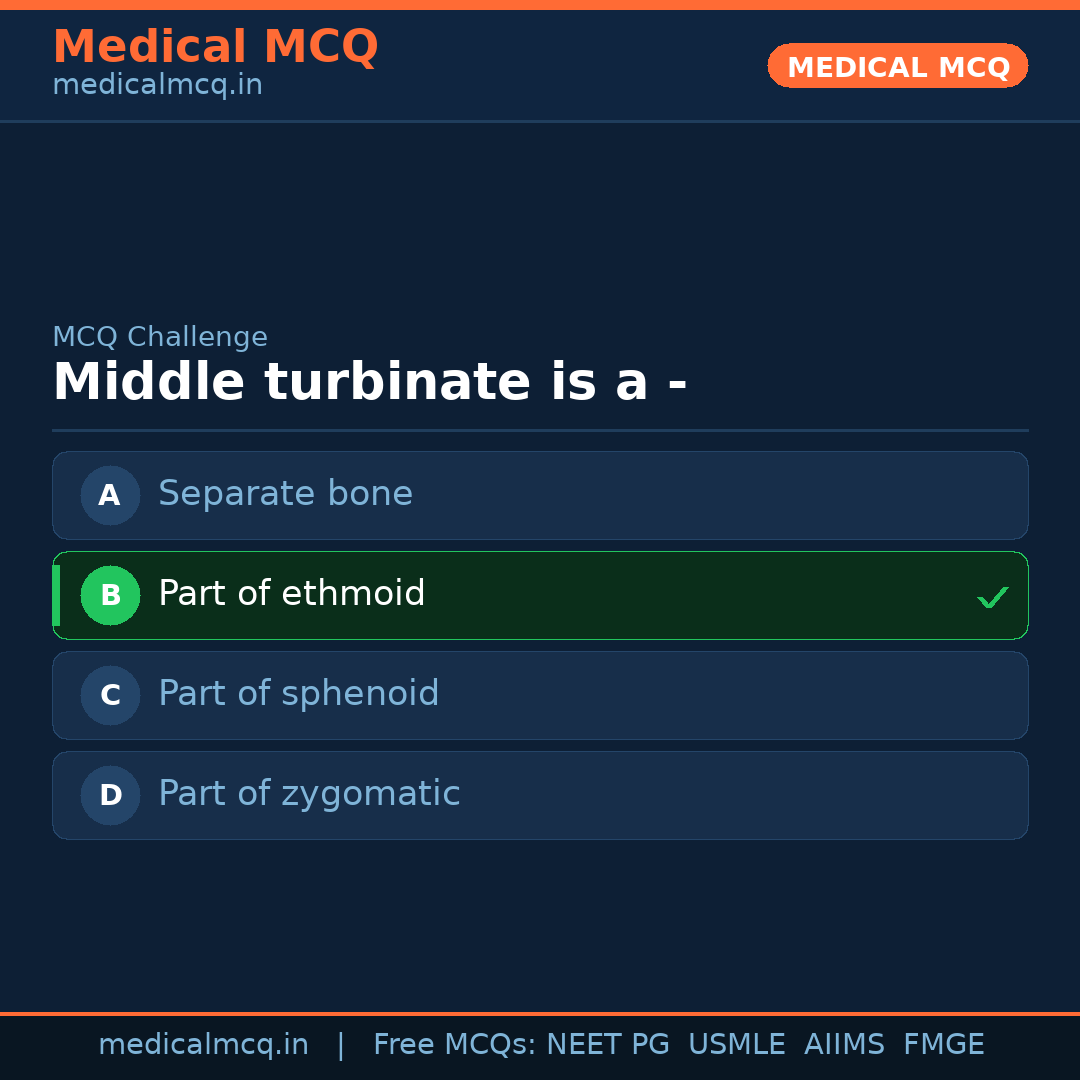This screenshot has width=1080, height=1080.
Task: Click the 'MCQ Challenge' label
Action: click(x=160, y=338)
